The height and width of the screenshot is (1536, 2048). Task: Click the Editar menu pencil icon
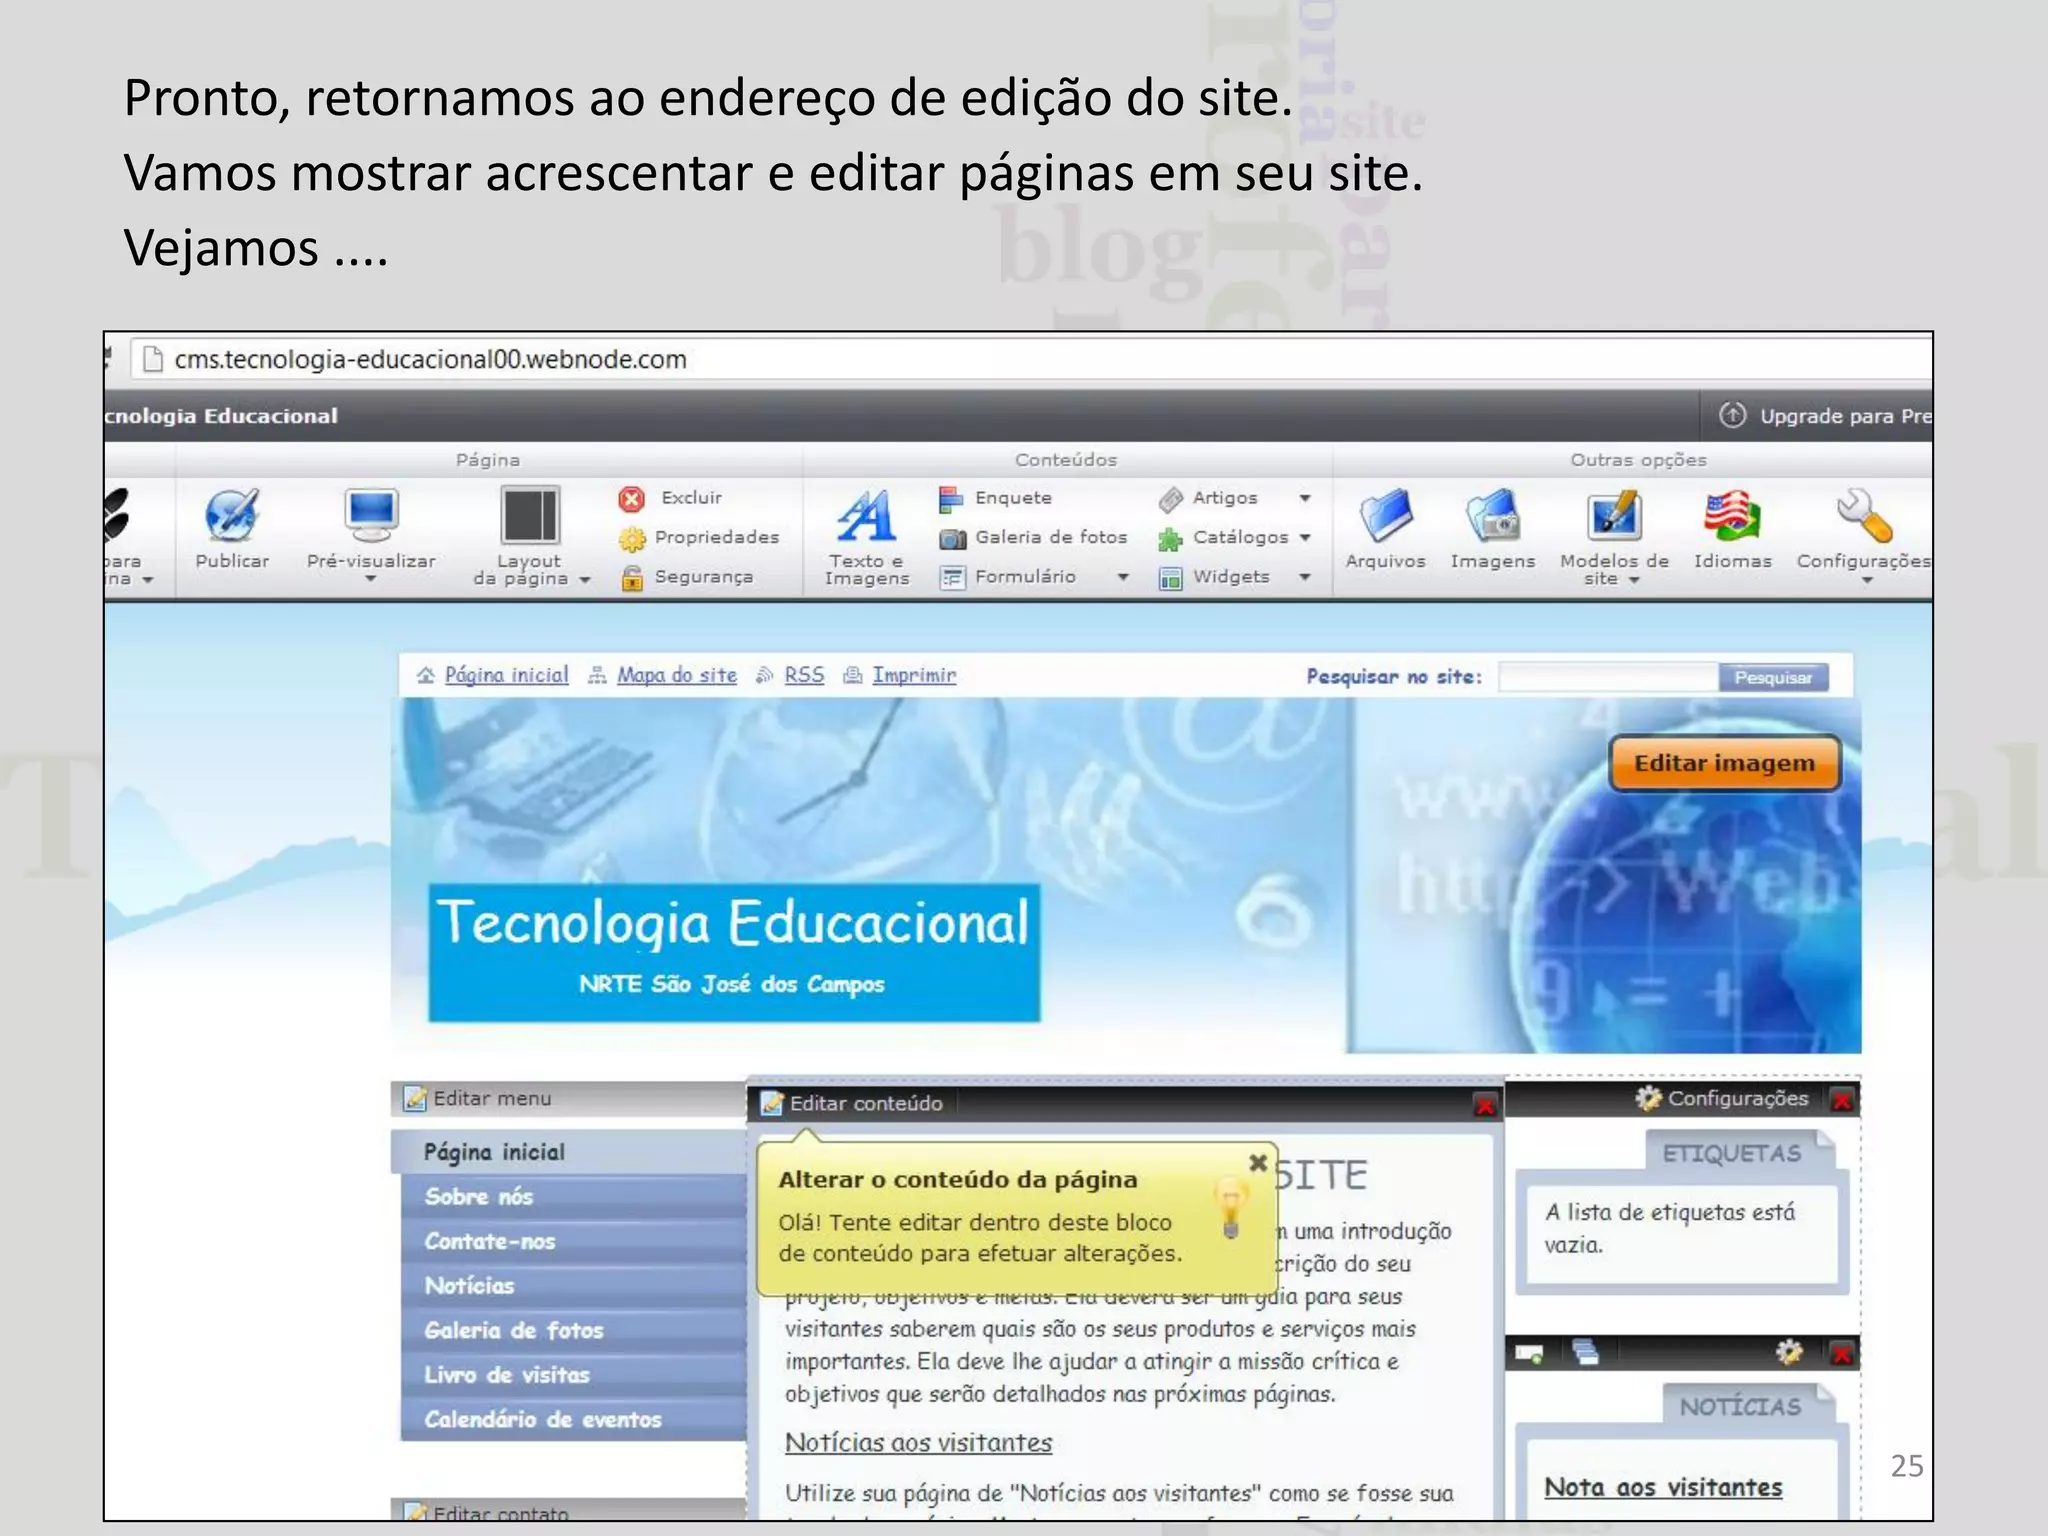point(414,1099)
